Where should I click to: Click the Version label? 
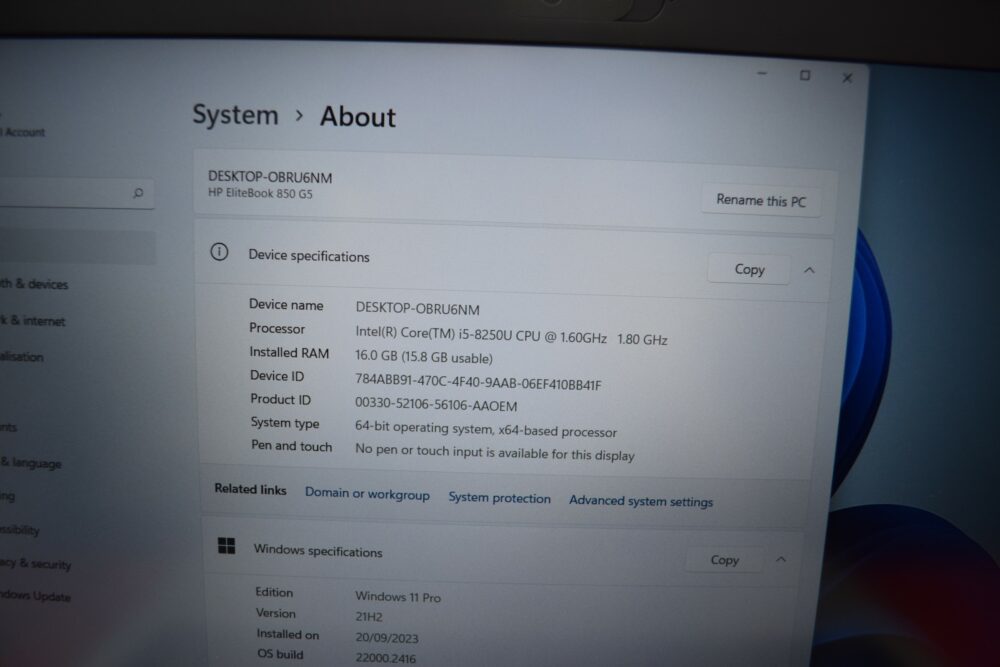(x=276, y=613)
